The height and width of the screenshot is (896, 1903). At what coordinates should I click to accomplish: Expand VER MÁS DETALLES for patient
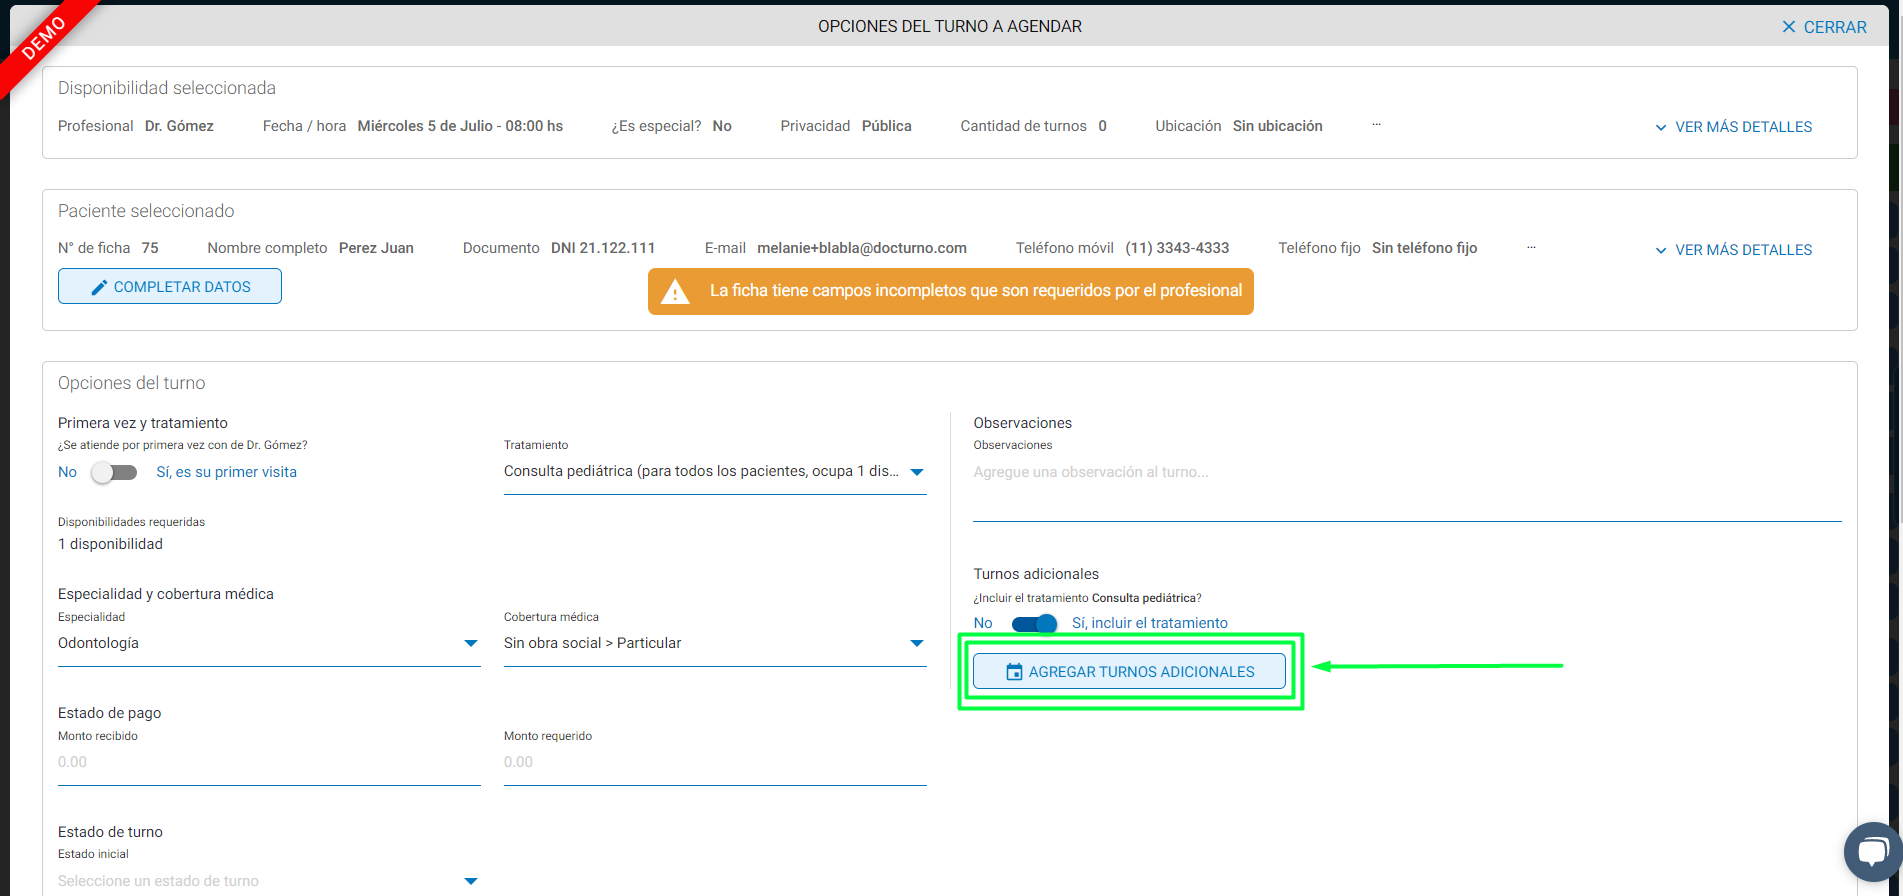(x=1733, y=250)
